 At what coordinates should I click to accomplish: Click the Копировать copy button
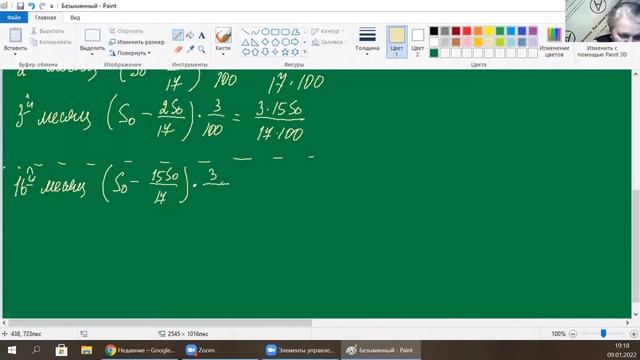(51, 42)
